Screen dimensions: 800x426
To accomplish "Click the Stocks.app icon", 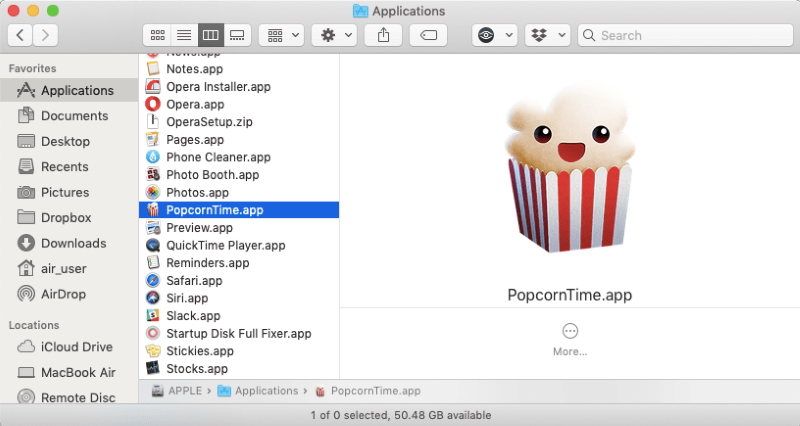I will [x=153, y=368].
